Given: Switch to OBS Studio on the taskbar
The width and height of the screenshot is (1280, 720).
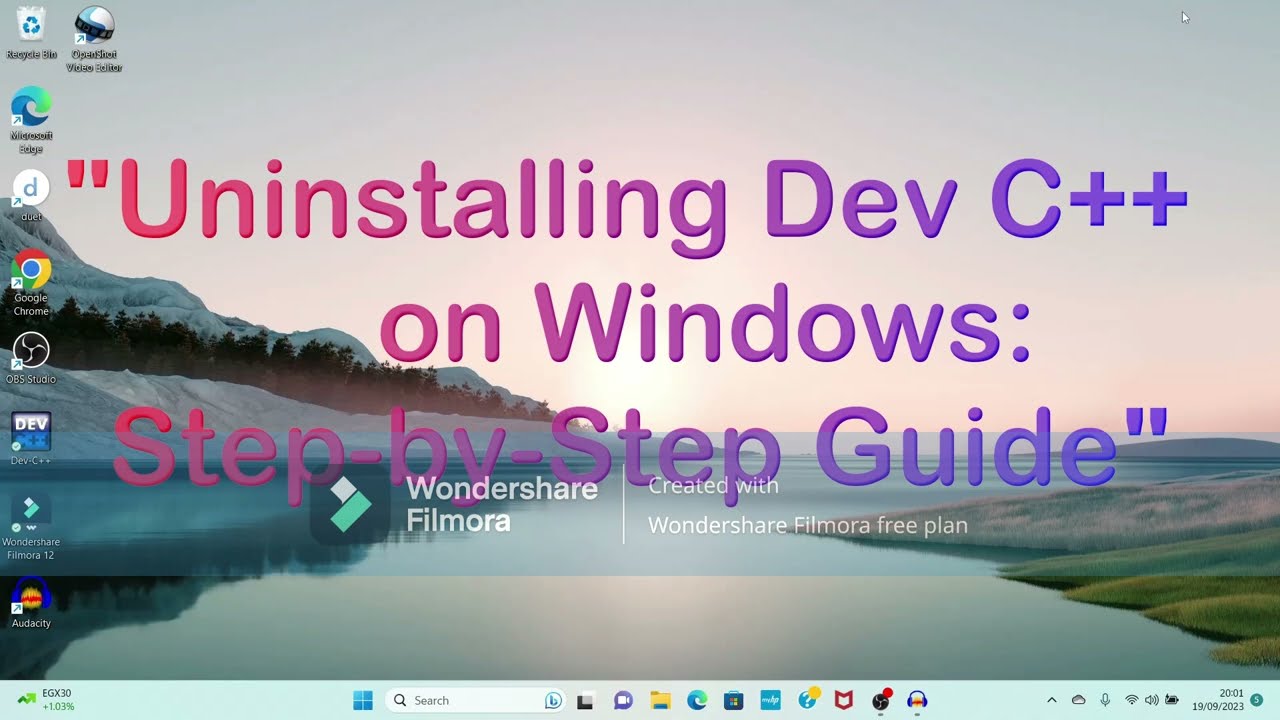Looking at the screenshot, I should [881, 700].
